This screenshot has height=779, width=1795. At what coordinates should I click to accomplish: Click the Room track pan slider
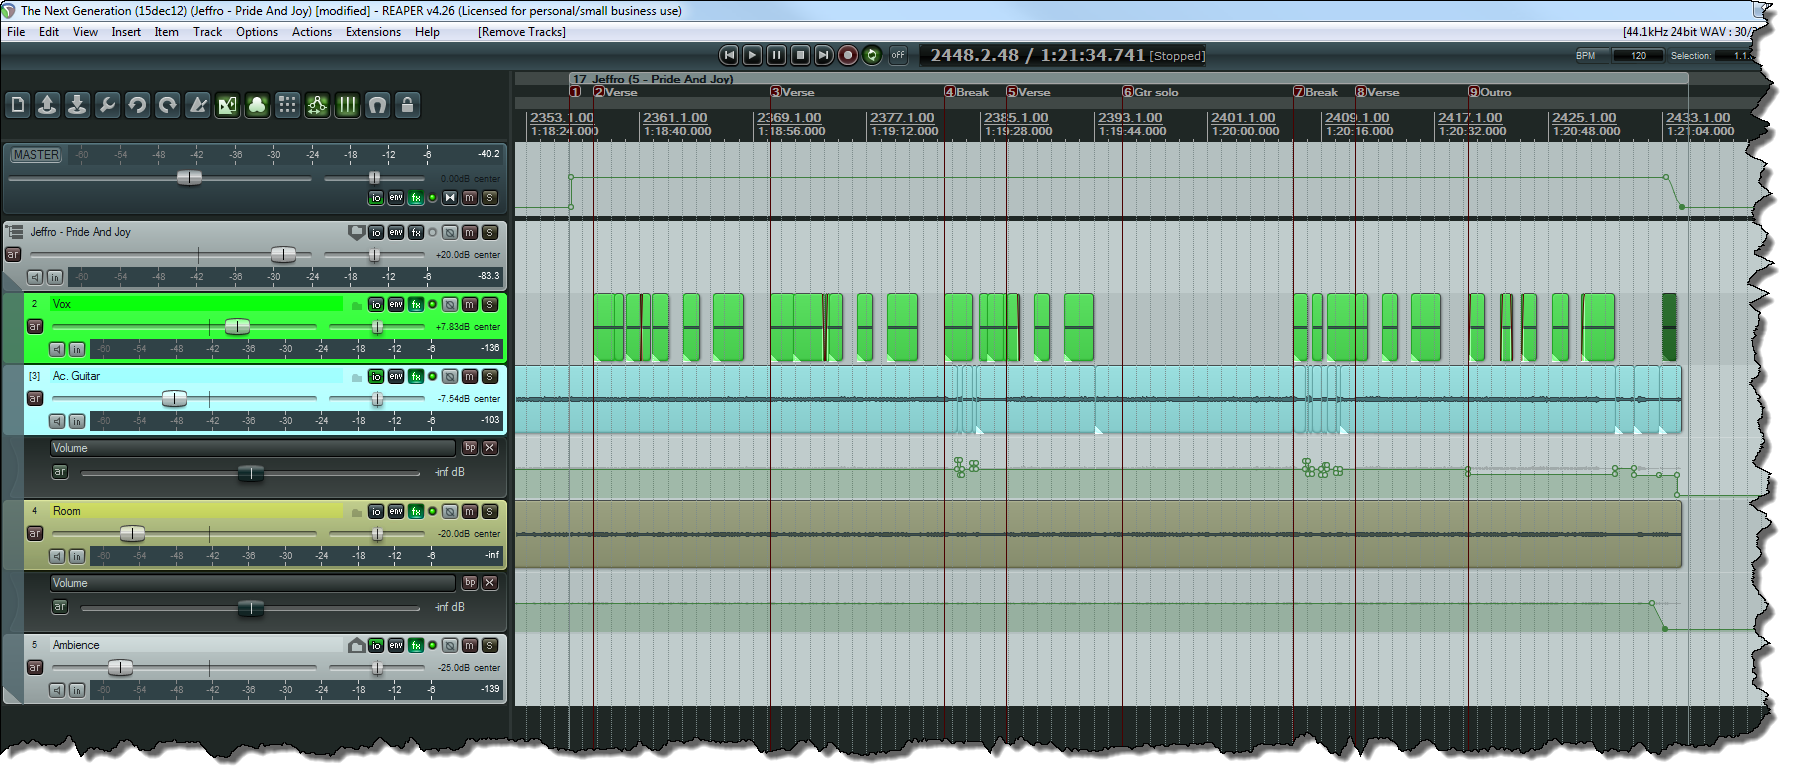[x=377, y=534]
